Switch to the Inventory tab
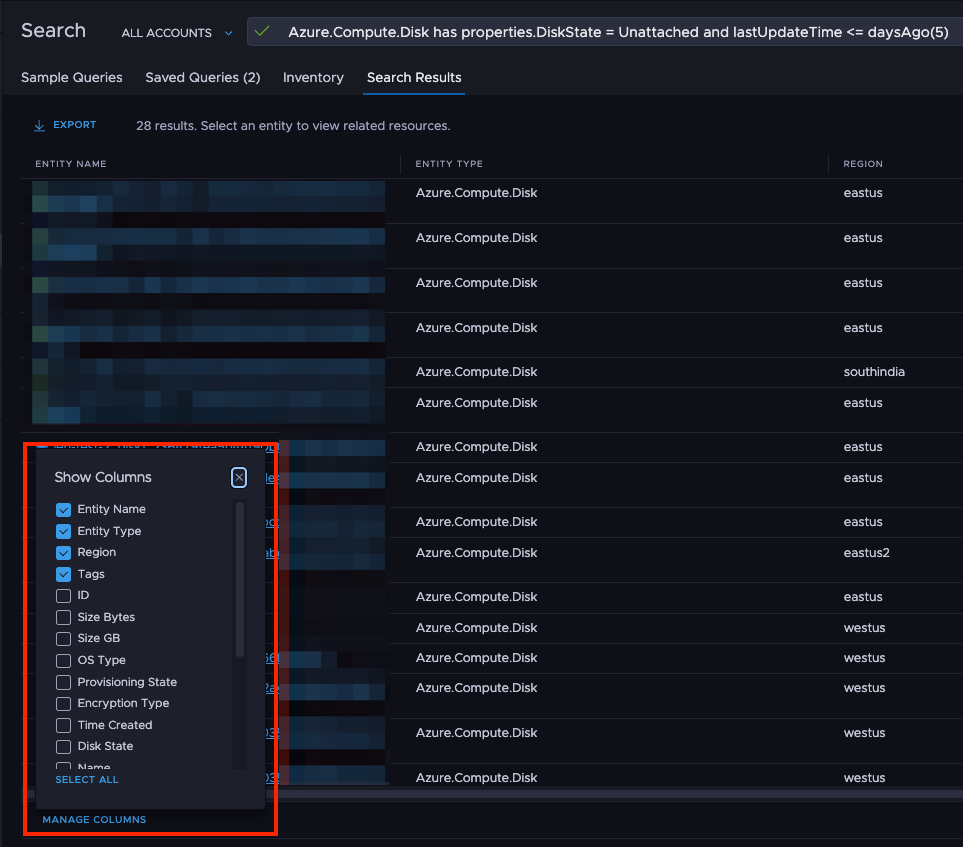963x847 pixels. pyautogui.click(x=313, y=77)
